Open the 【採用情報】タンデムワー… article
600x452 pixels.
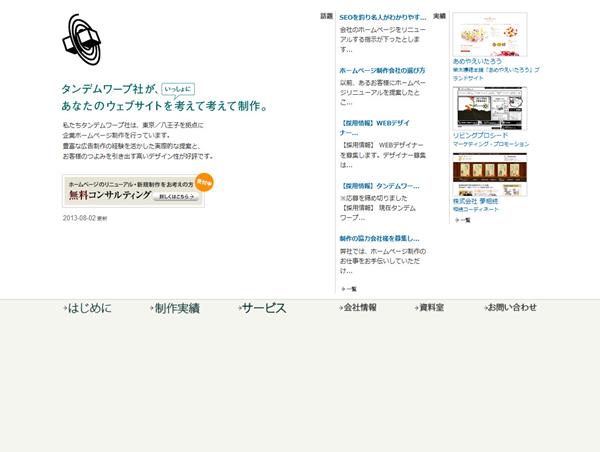tap(379, 186)
